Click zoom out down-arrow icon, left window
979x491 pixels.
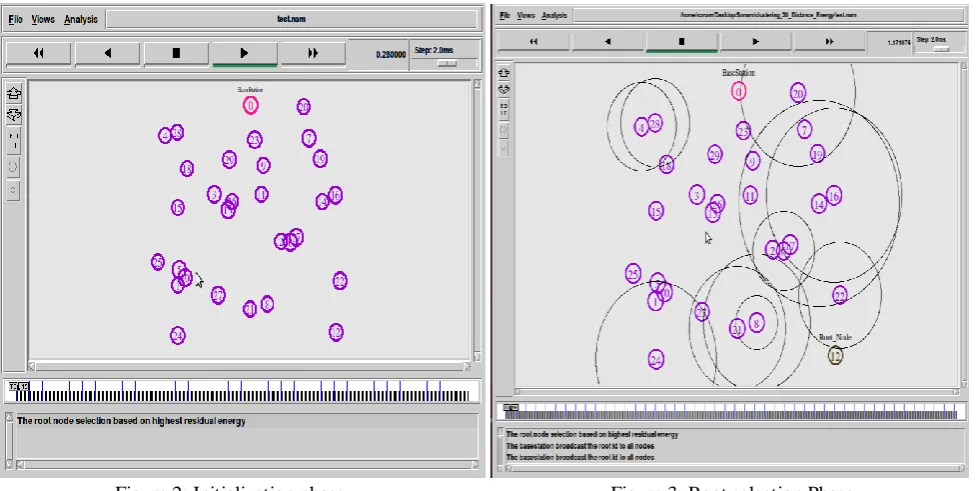click(x=14, y=115)
